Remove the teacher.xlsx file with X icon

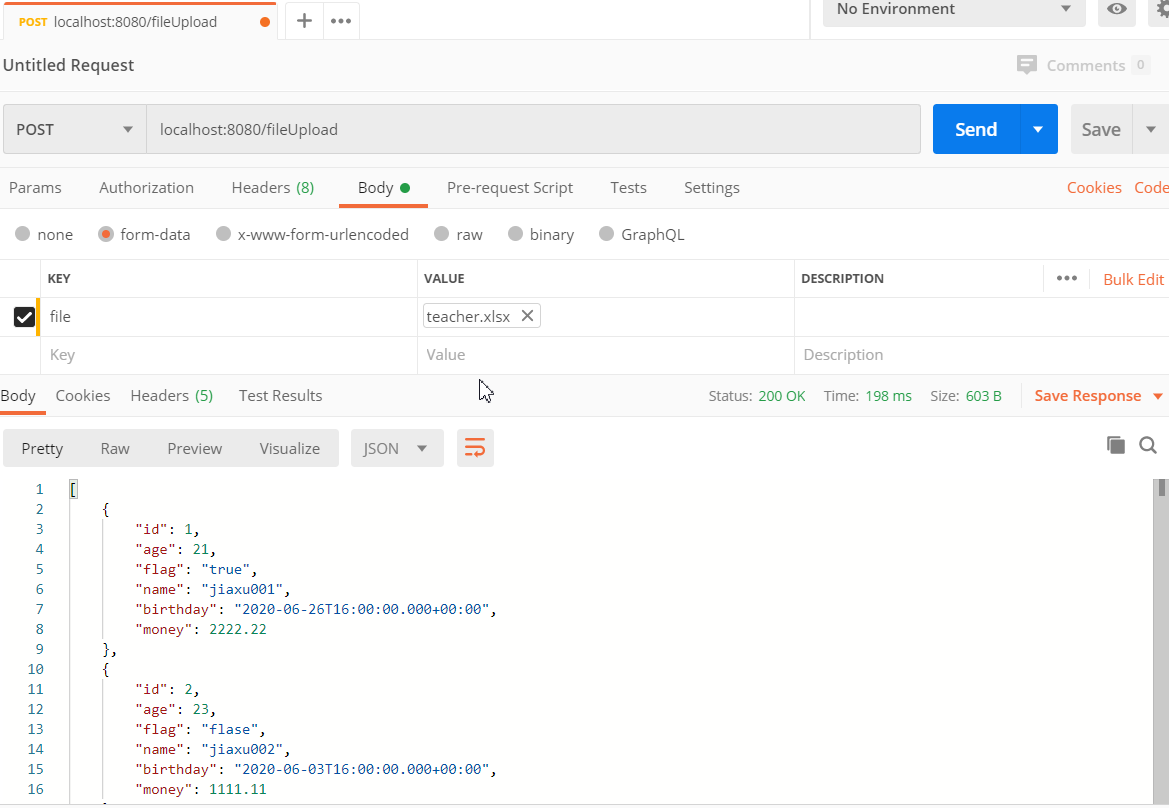point(527,316)
